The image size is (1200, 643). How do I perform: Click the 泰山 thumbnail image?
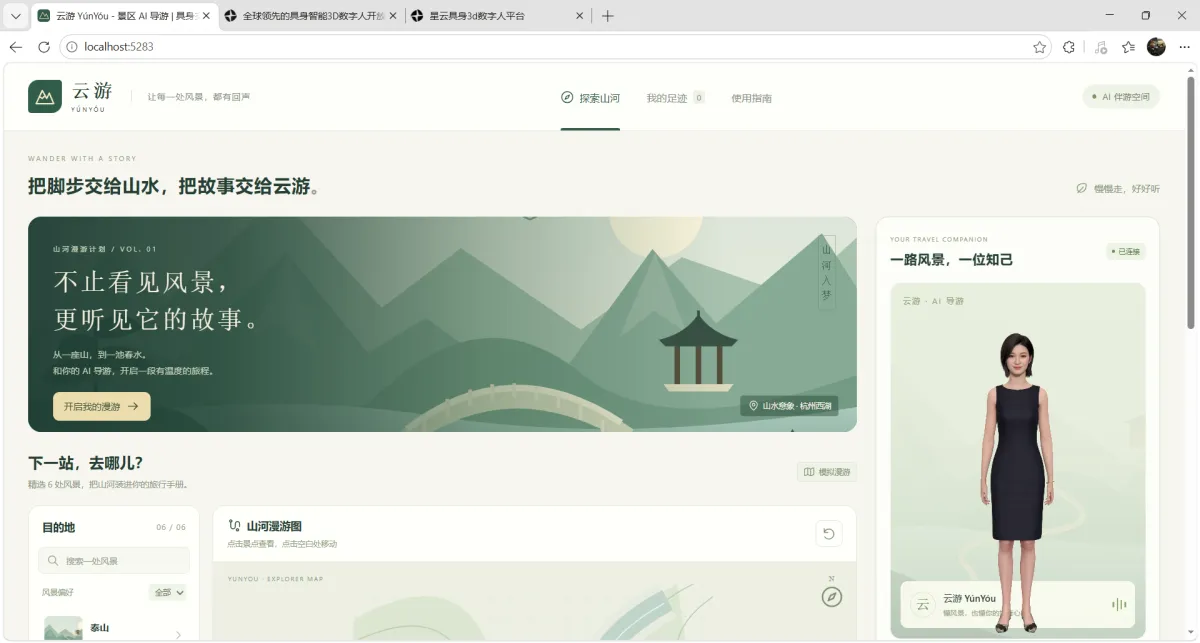point(63,629)
